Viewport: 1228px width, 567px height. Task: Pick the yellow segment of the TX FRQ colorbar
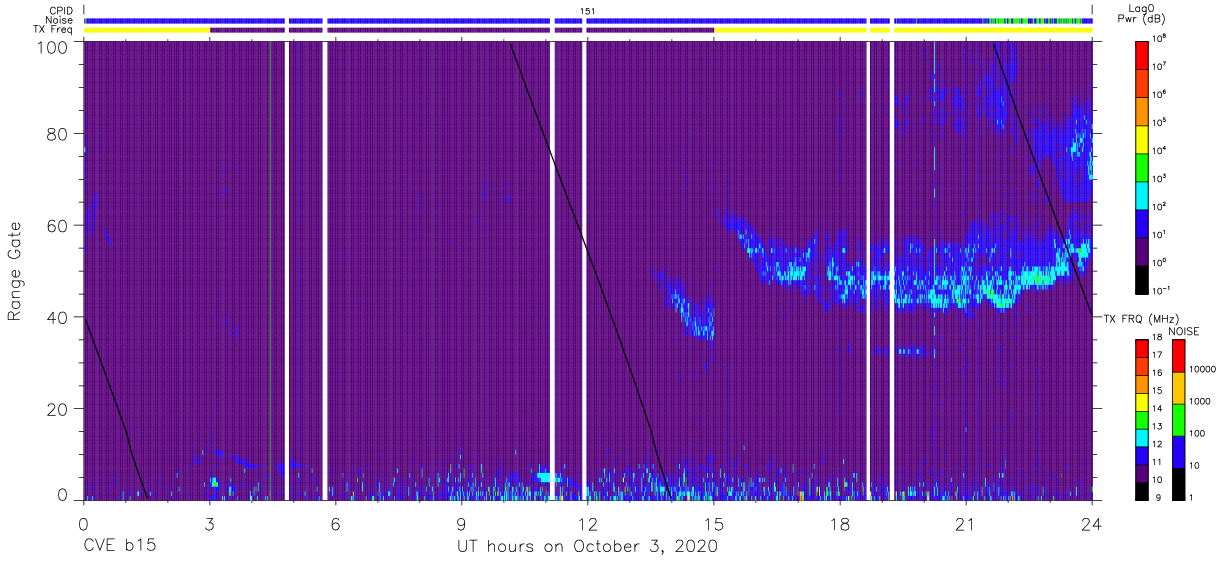coord(1143,402)
